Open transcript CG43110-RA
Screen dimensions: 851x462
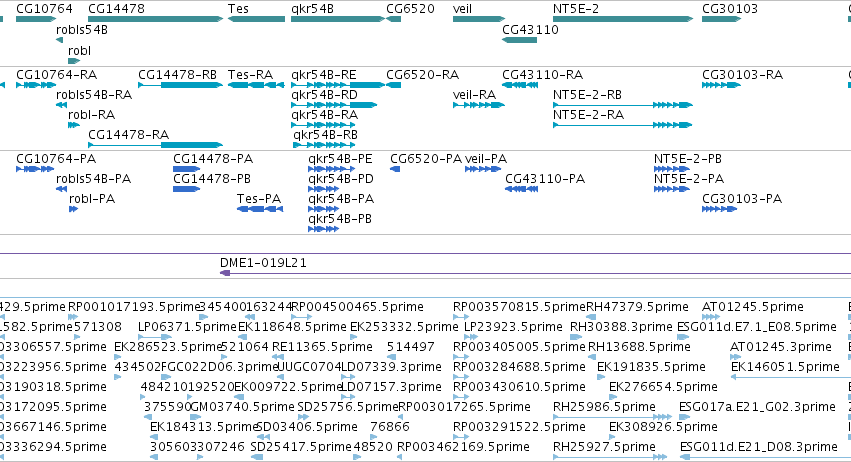(x=542, y=74)
